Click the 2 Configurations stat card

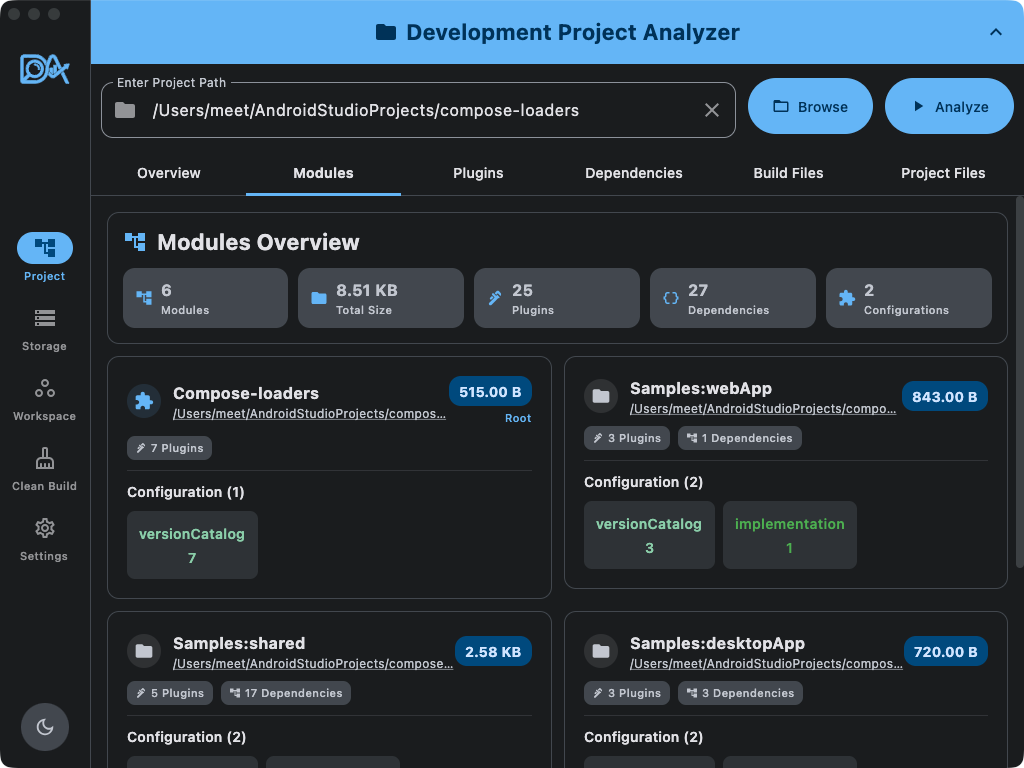coord(908,298)
